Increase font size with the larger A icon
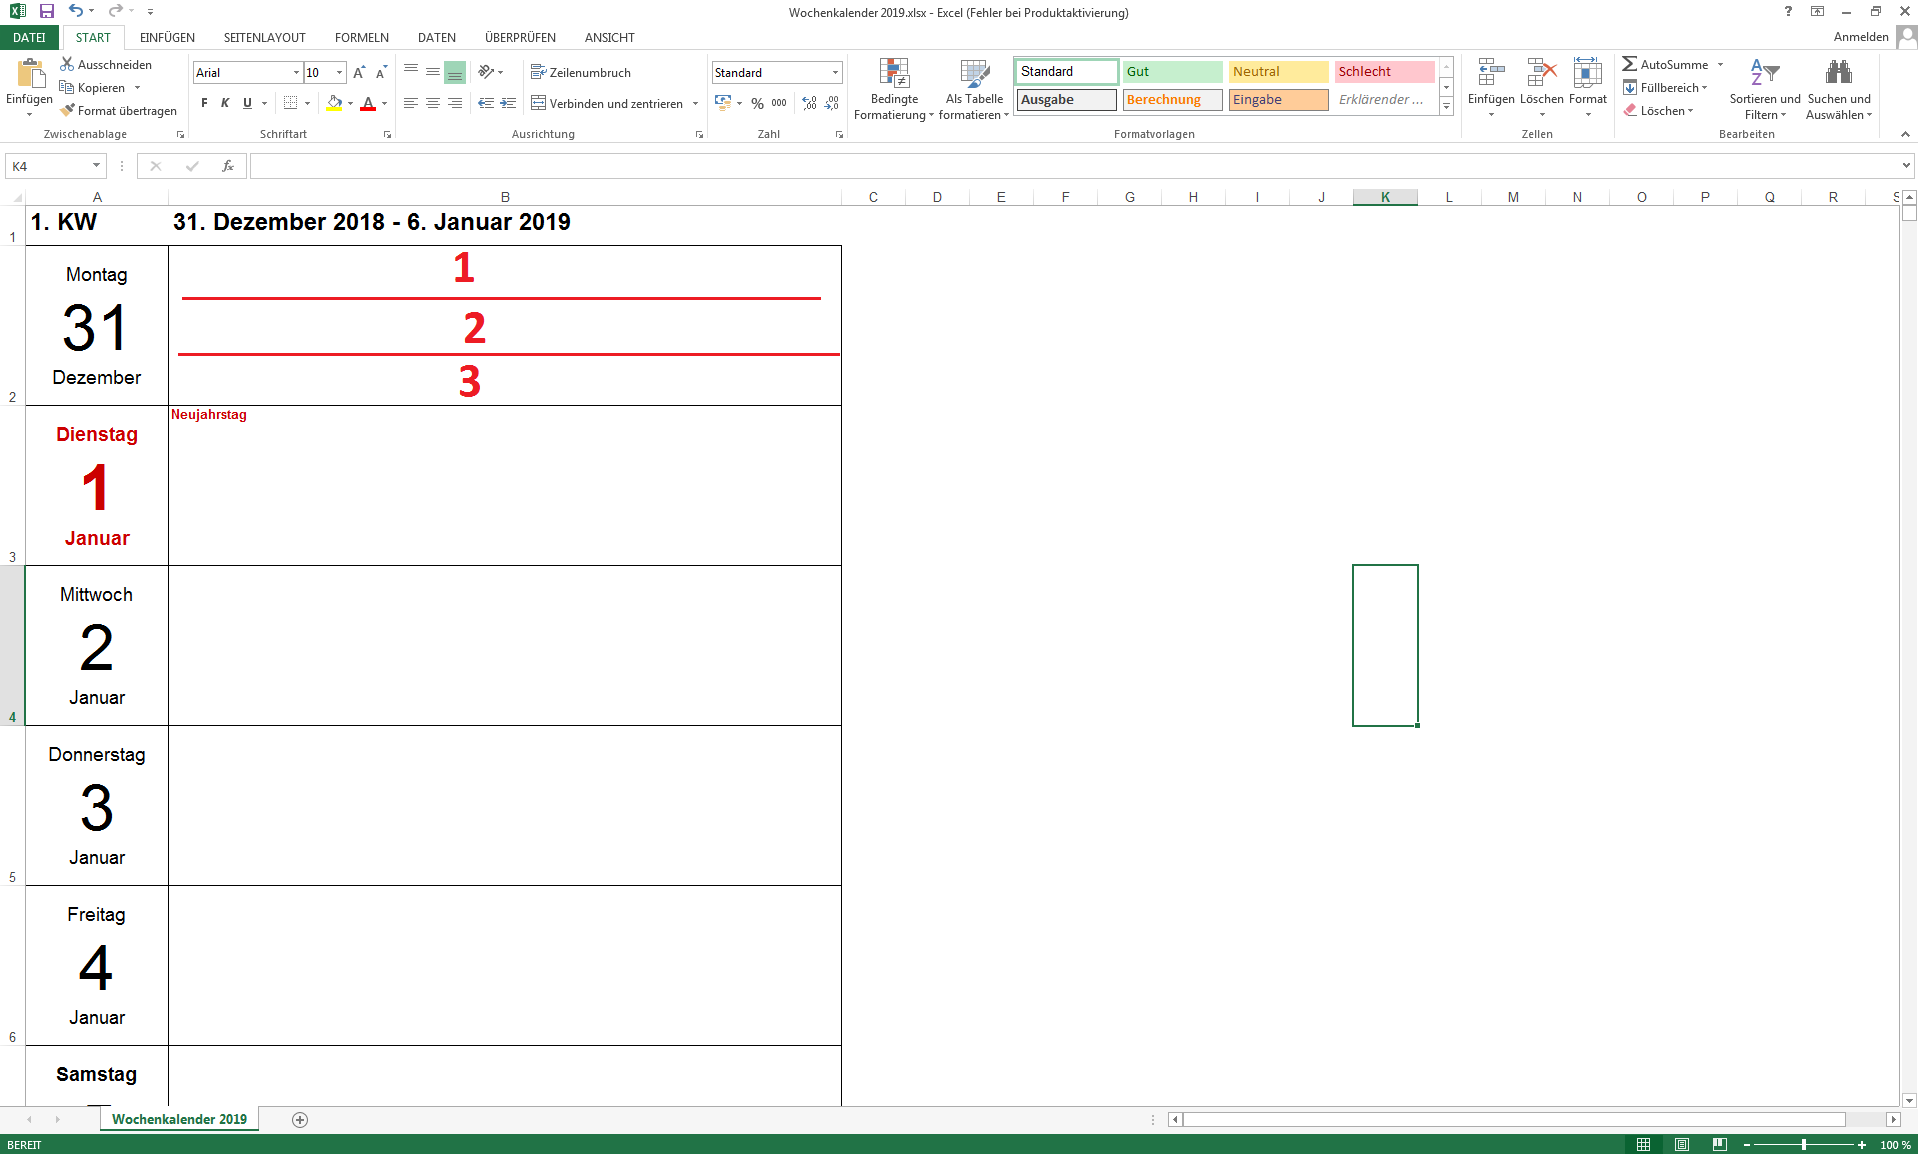 359,72
